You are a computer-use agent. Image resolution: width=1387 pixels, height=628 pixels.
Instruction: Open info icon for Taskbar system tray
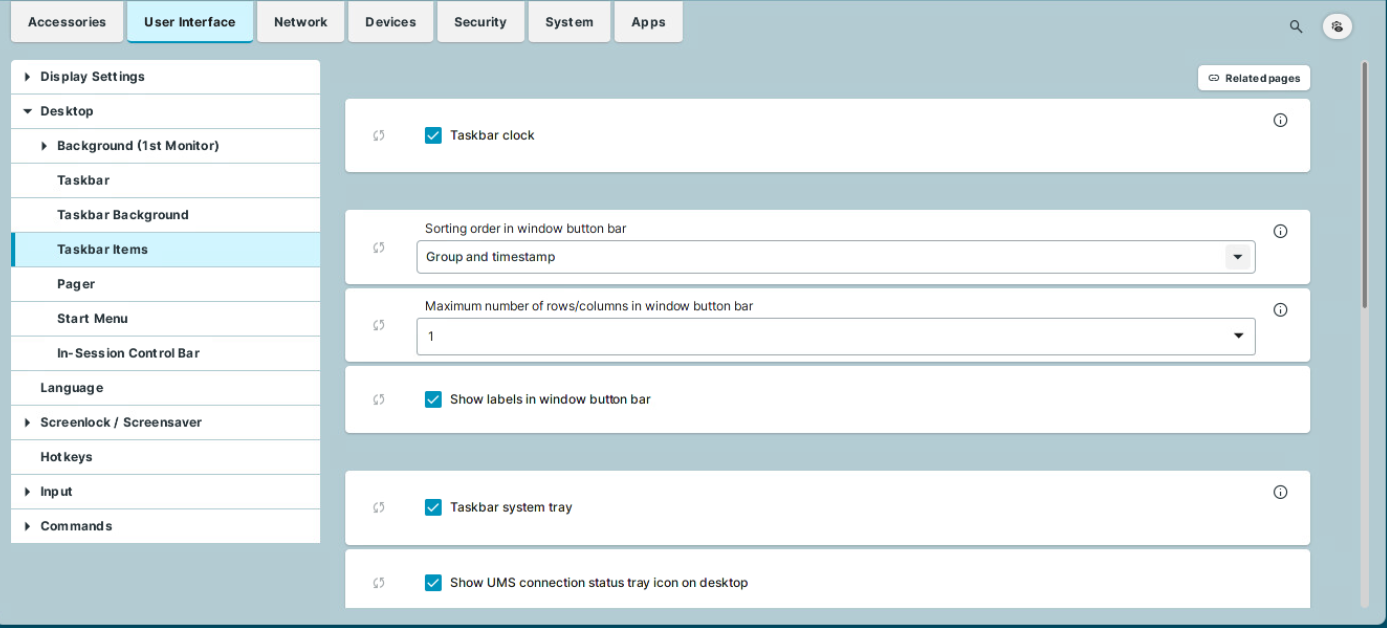1280,492
